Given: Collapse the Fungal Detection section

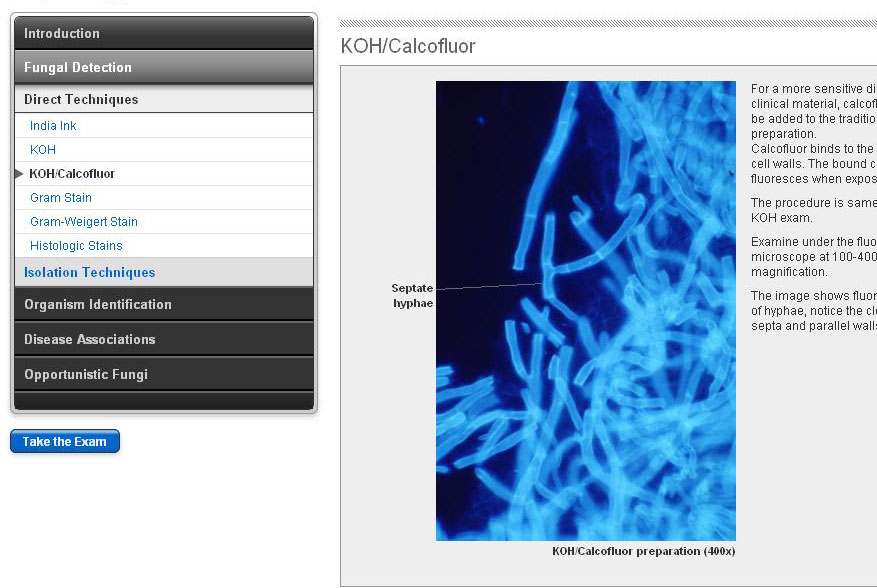Looking at the screenshot, I should pyautogui.click(x=78, y=67).
